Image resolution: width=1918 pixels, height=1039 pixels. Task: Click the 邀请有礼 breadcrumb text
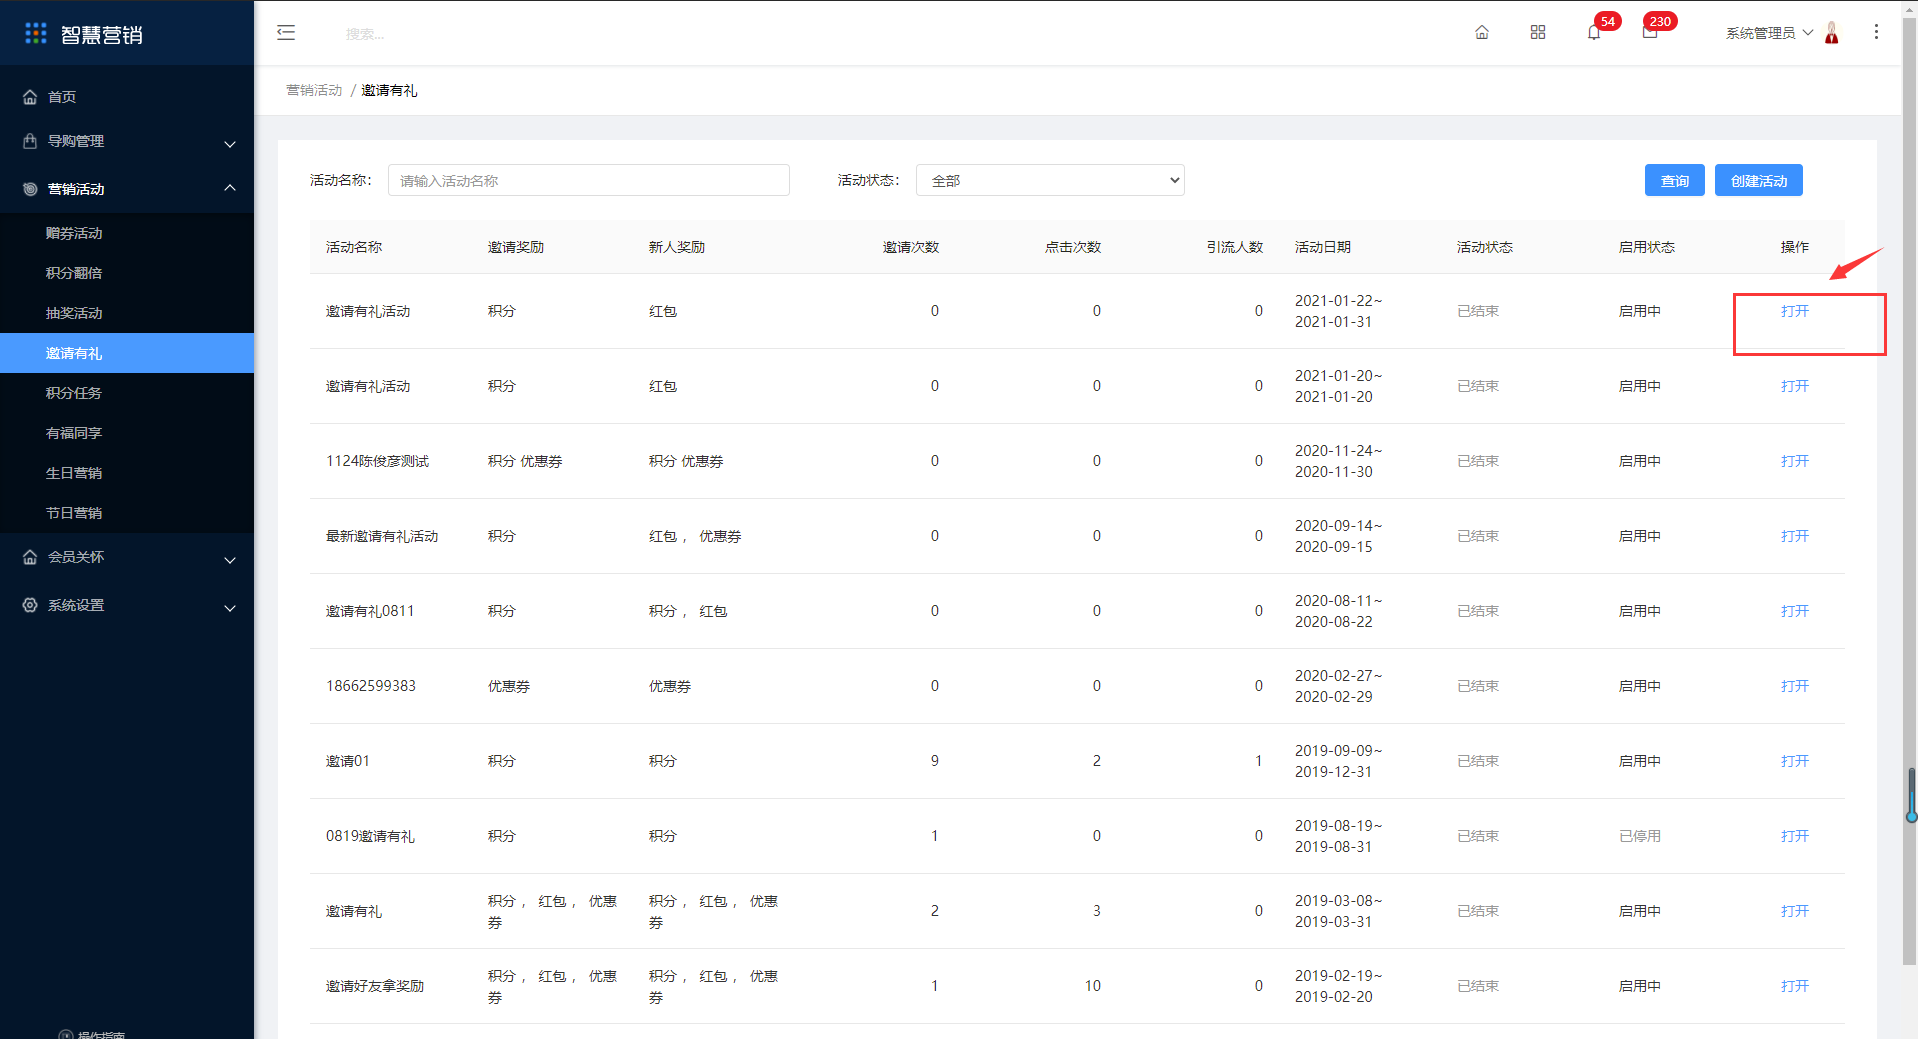tap(389, 90)
